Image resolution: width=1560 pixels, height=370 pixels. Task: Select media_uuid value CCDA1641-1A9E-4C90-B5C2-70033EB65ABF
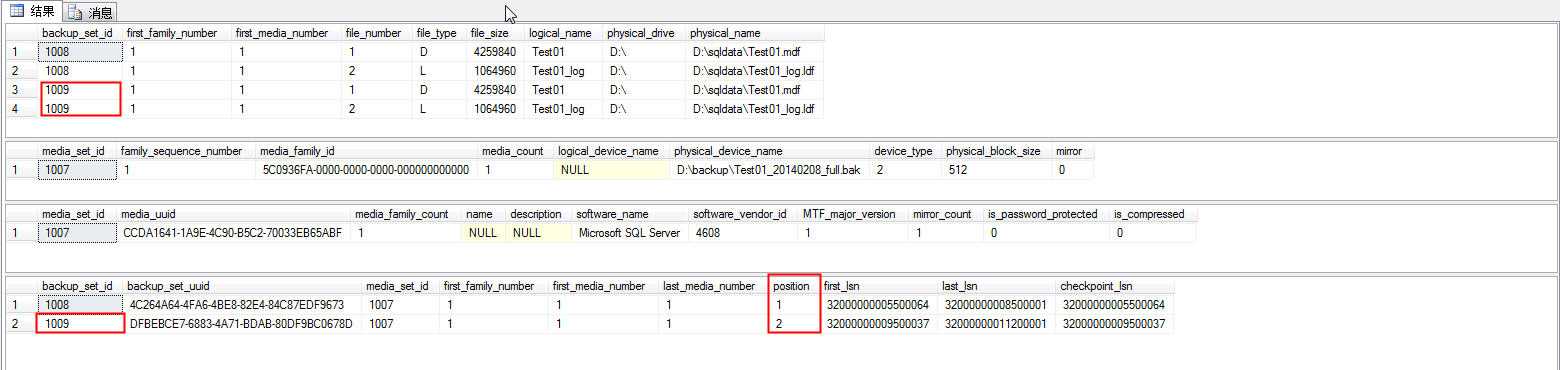click(x=234, y=233)
